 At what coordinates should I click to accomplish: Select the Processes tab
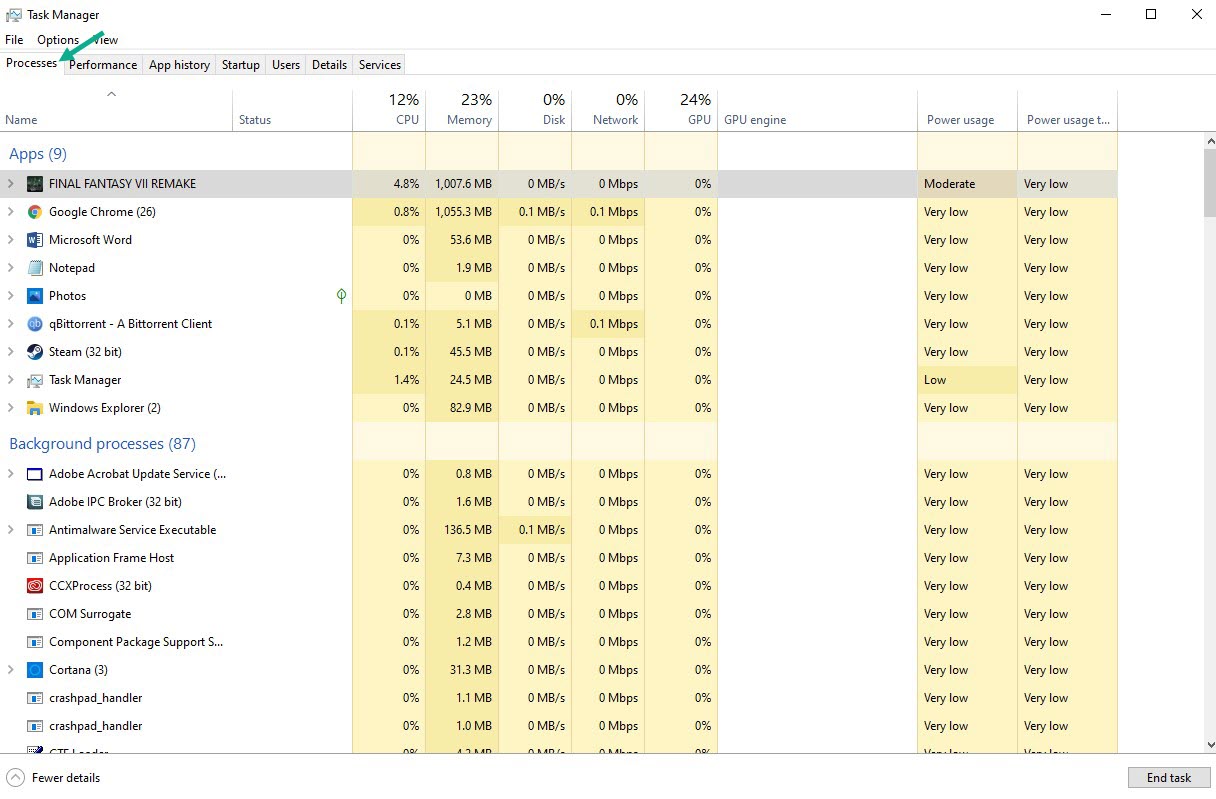(x=32, y=63)
